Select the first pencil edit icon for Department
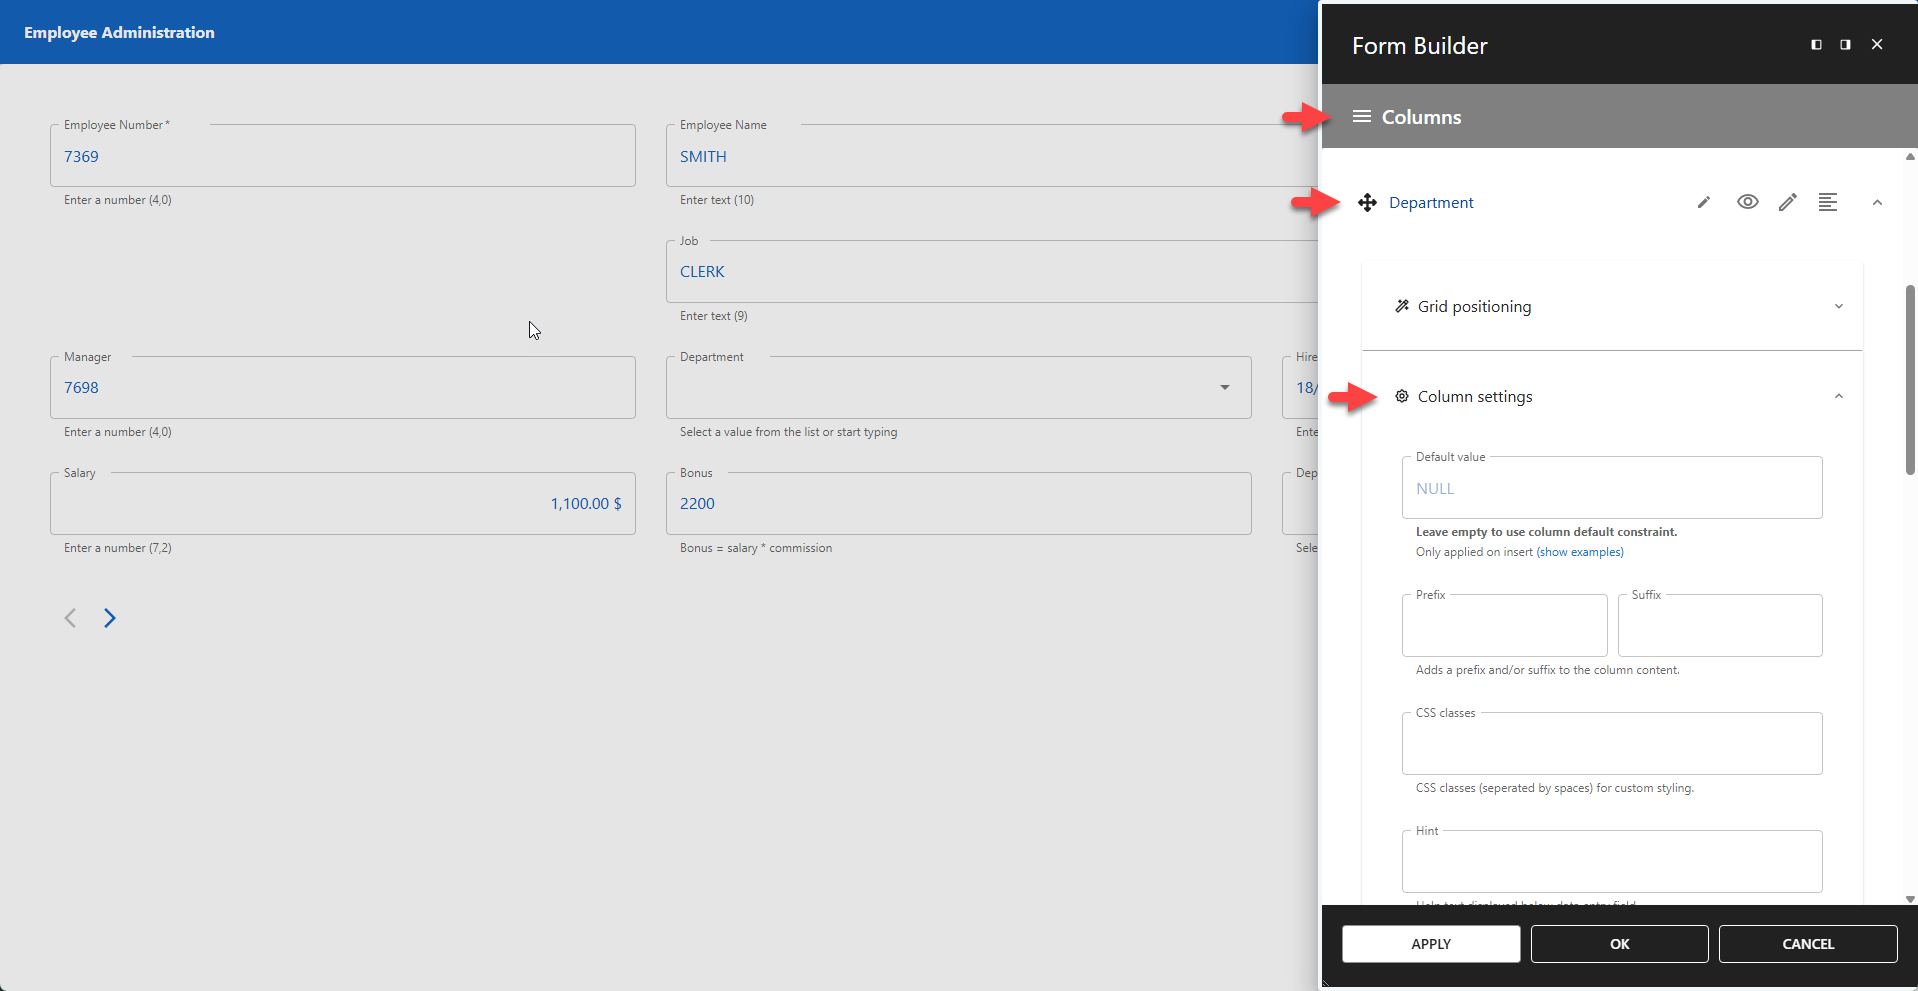This screenshot has height=991, width=1918. click(1704, 202)
